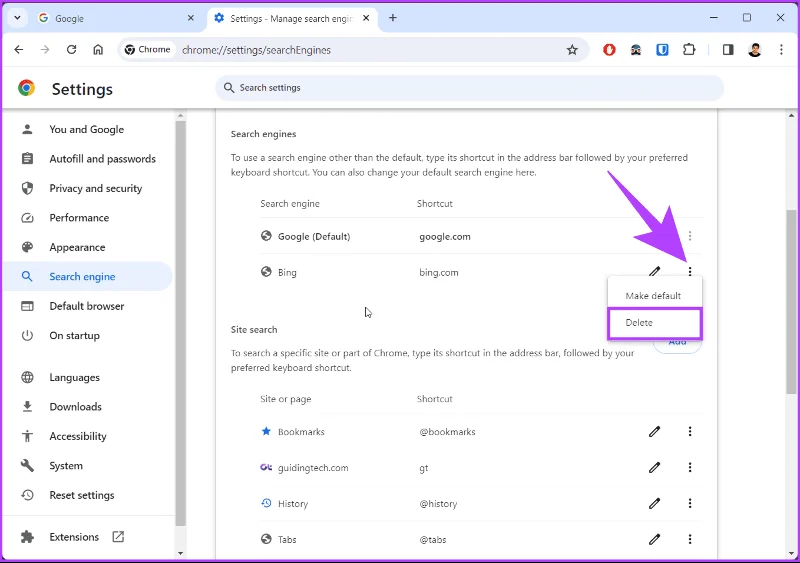Open more actions for History
800x563 pixels.
pyautogui.click(x=690, y=504)
